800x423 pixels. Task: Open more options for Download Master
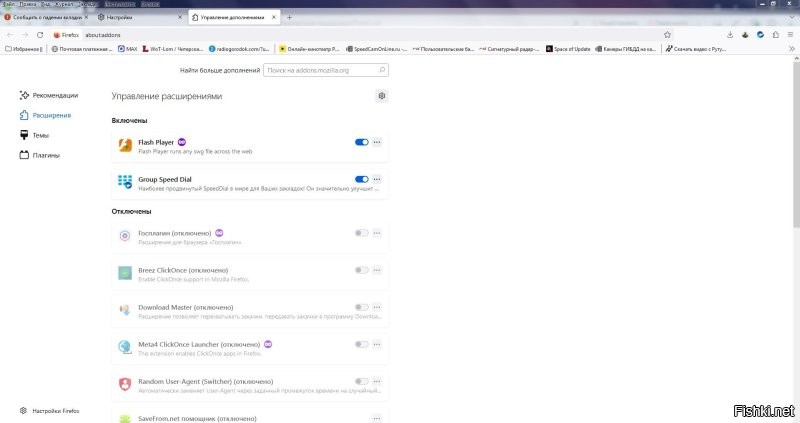377,307
